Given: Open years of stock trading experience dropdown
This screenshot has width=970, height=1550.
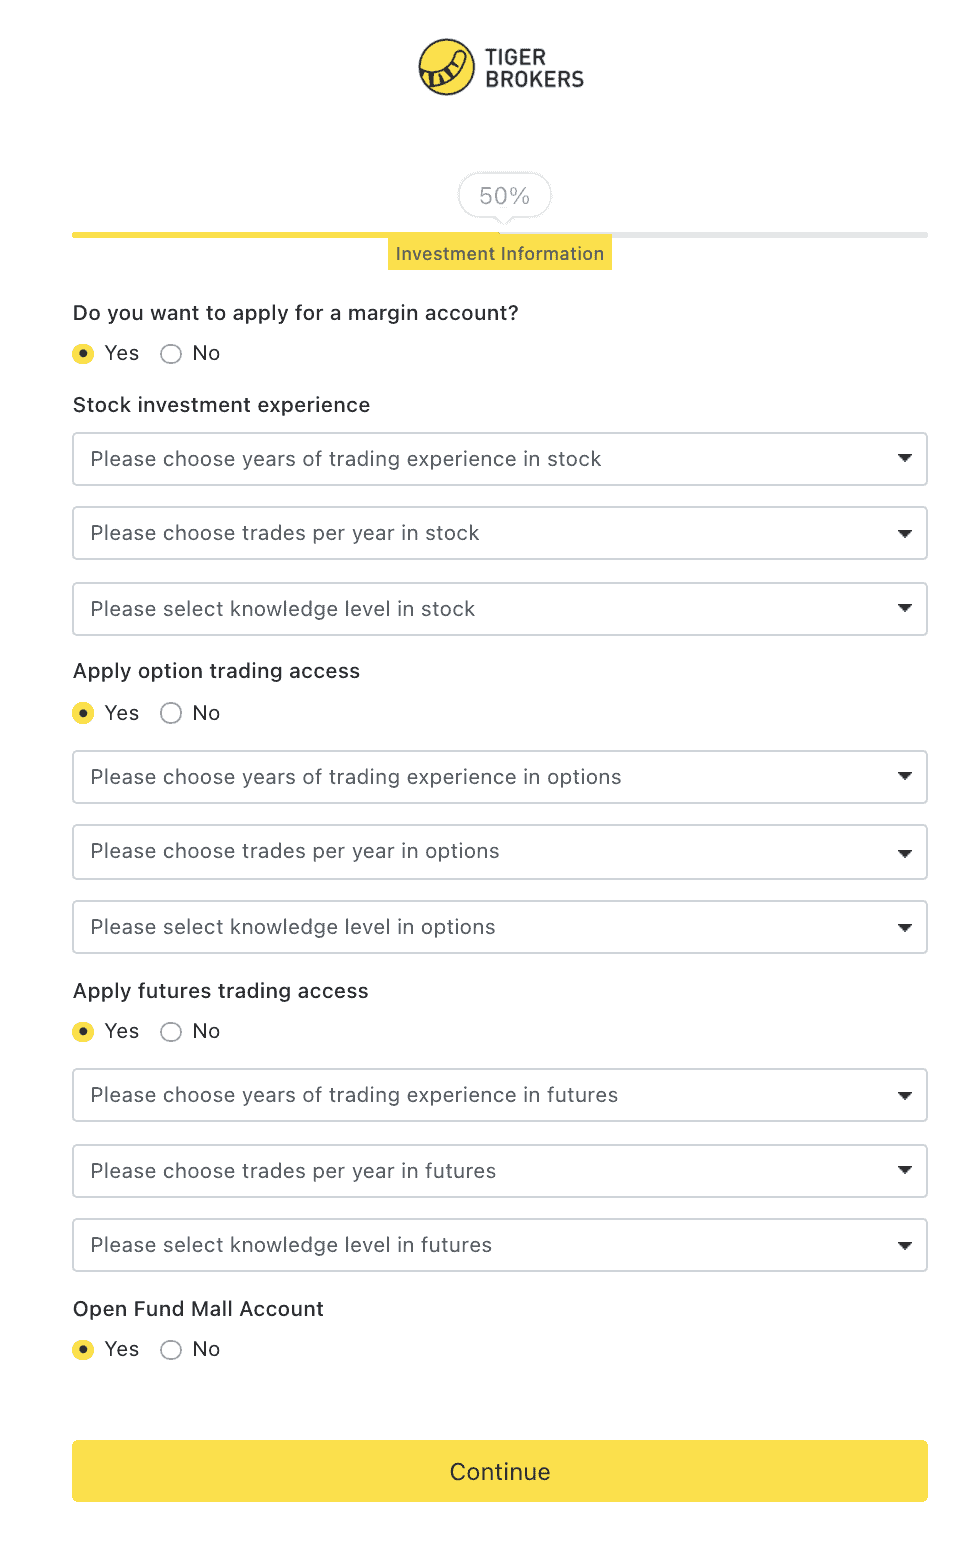Looking at the screenshot, I should click(499, 459).
